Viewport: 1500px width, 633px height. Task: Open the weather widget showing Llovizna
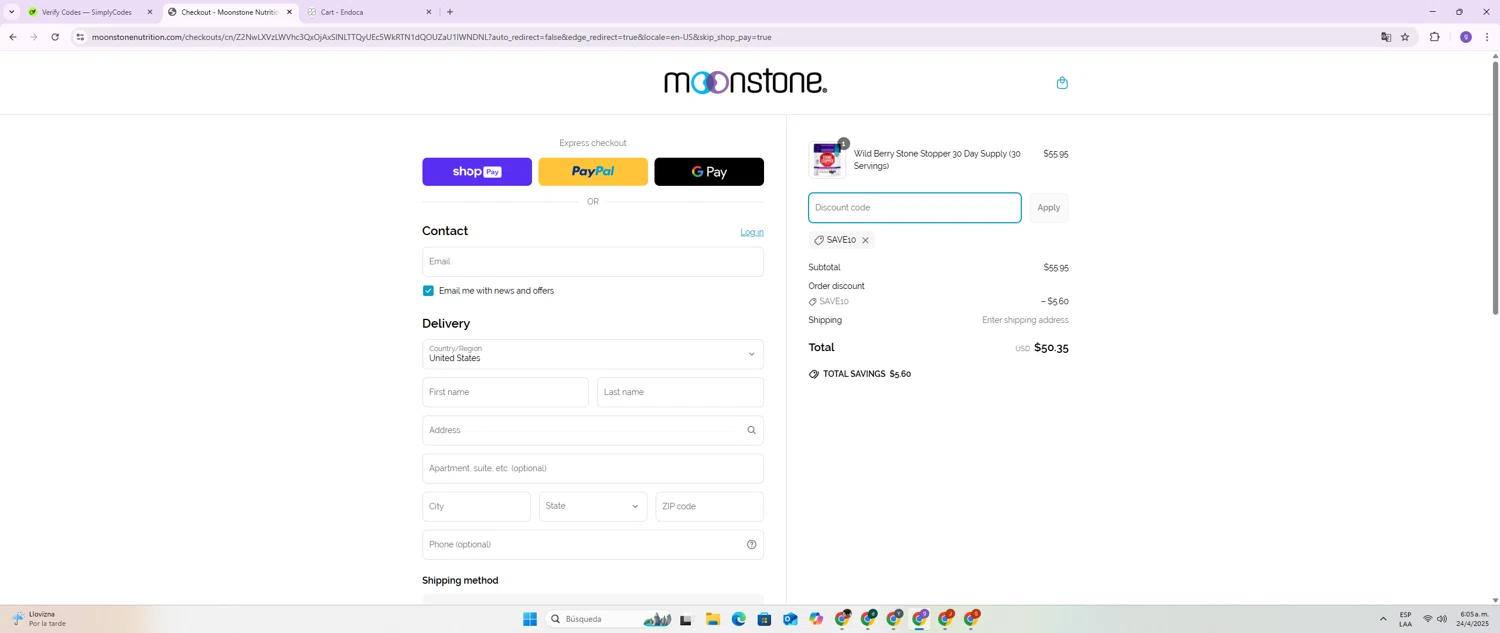pos(38,619)
